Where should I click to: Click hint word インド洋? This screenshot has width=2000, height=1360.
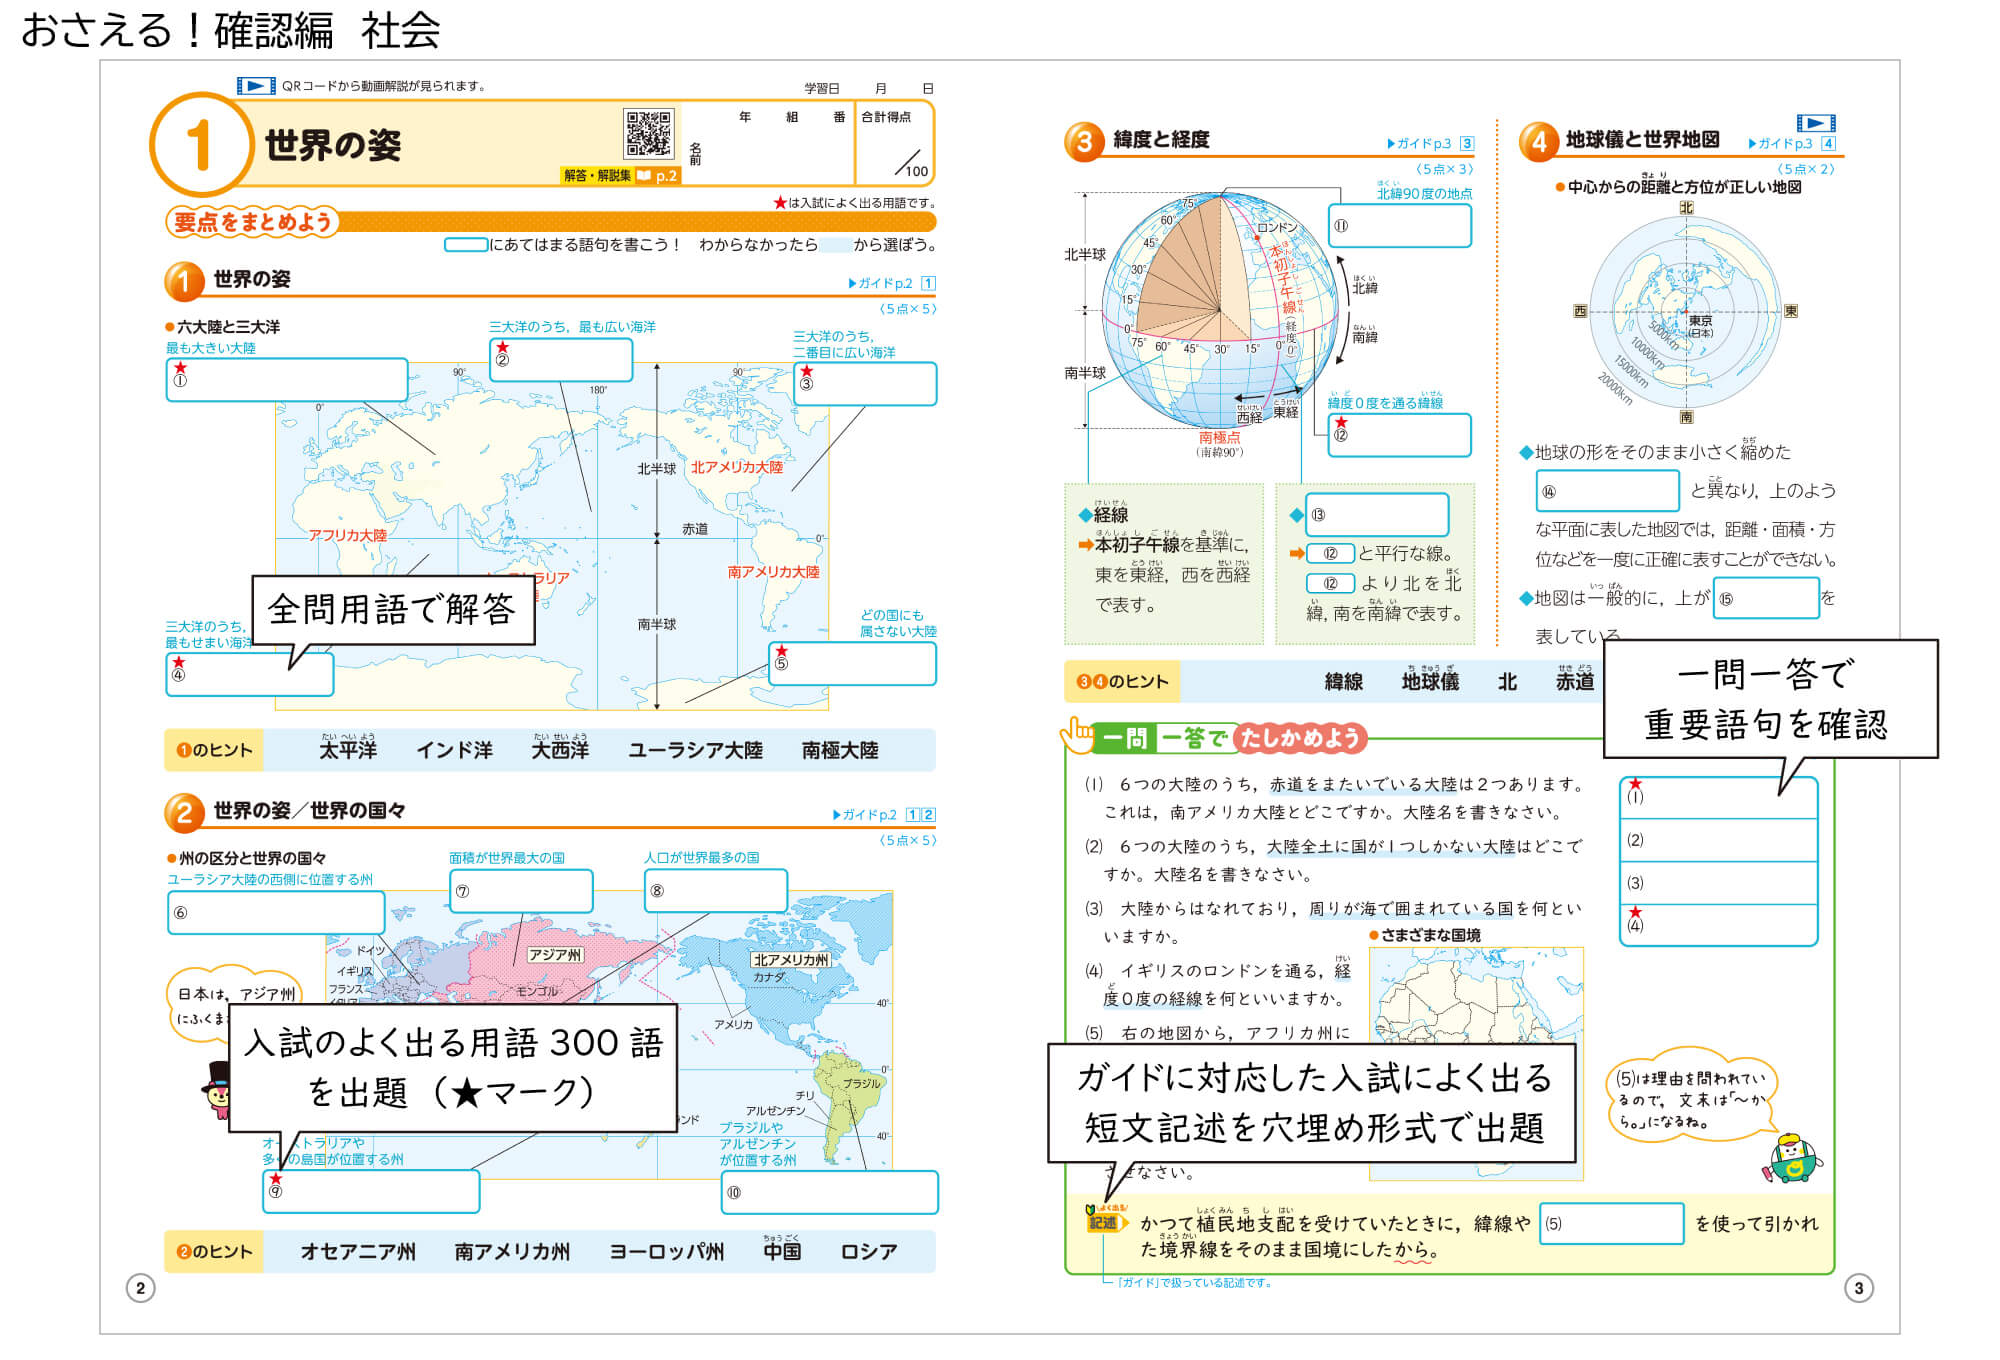coord(455,750)
